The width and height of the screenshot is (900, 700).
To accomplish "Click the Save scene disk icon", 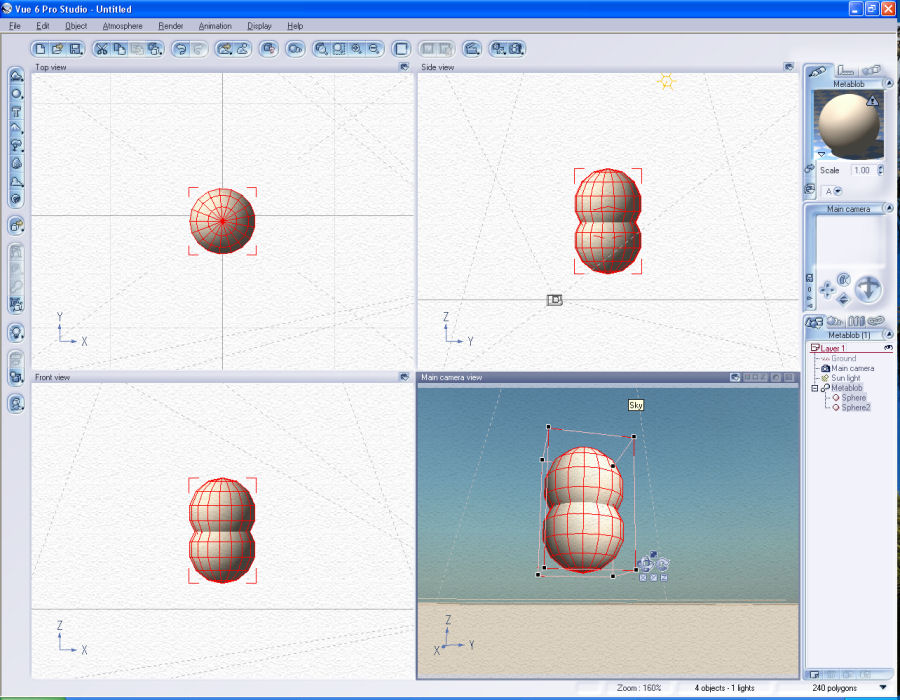I will pyautogui.click(x=75, y=48).
